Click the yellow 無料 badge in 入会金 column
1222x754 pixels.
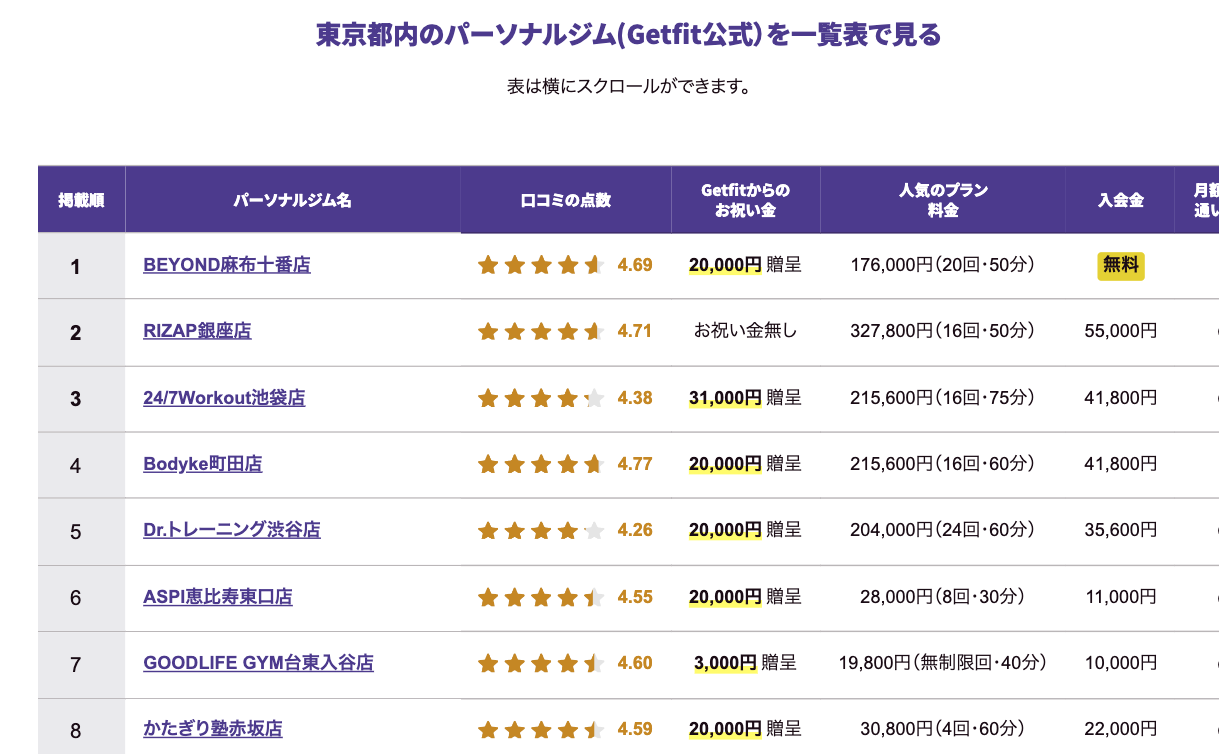coord(1121,265)
